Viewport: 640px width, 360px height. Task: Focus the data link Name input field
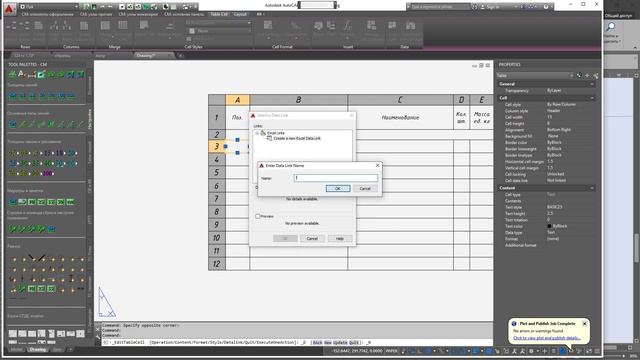click(336, 178)
